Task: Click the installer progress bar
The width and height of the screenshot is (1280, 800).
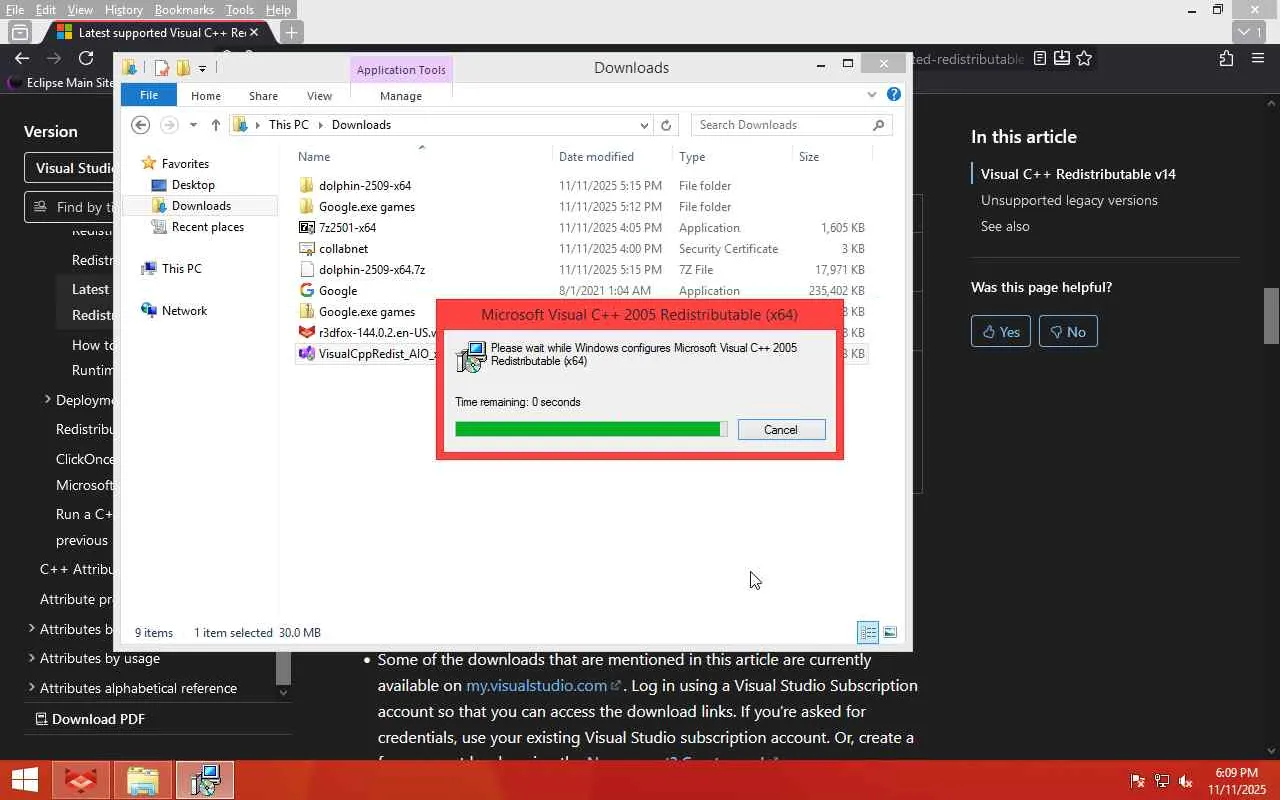Action: [x=591, y=429]
